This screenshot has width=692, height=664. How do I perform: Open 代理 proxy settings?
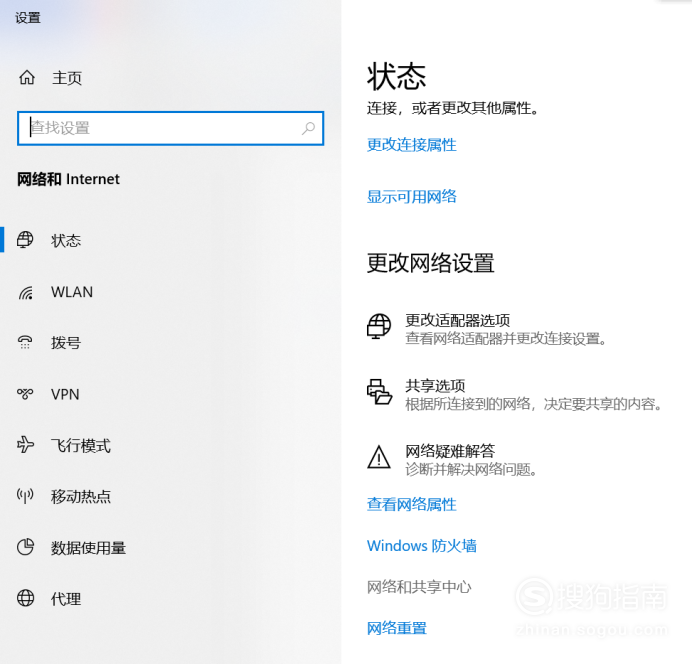pyautogui.click(x=66, y=599)
